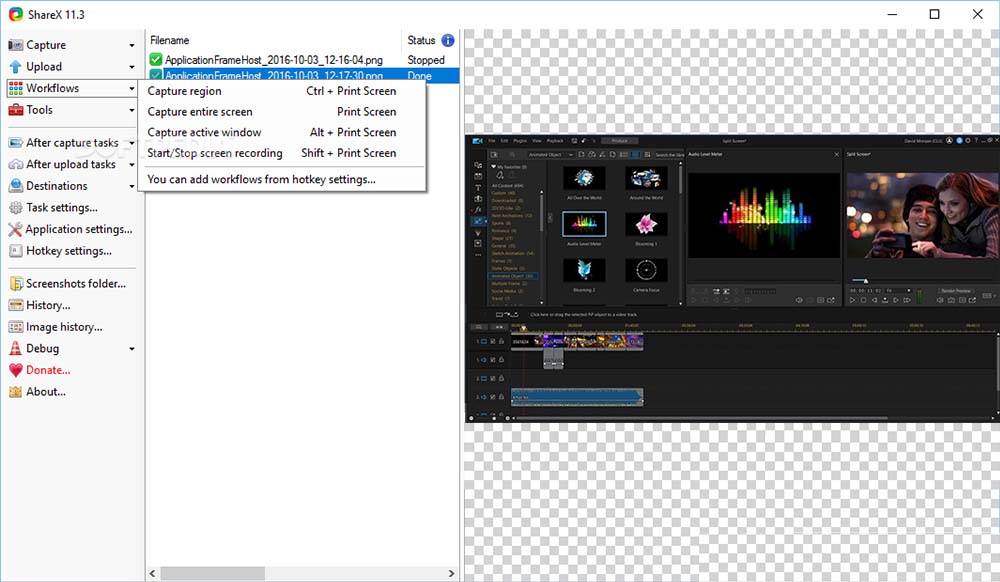Click the Donate link
This screenshot has height=582, width=1000.
coord(42,369)
